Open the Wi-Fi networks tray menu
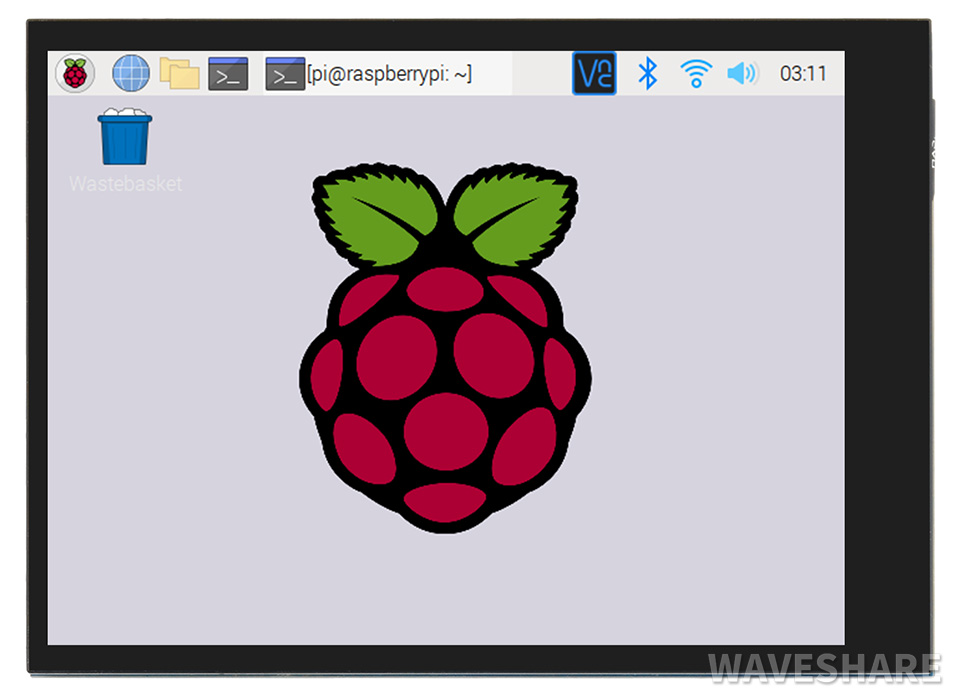This screenshot has height=697, width=960. point(696,73)
